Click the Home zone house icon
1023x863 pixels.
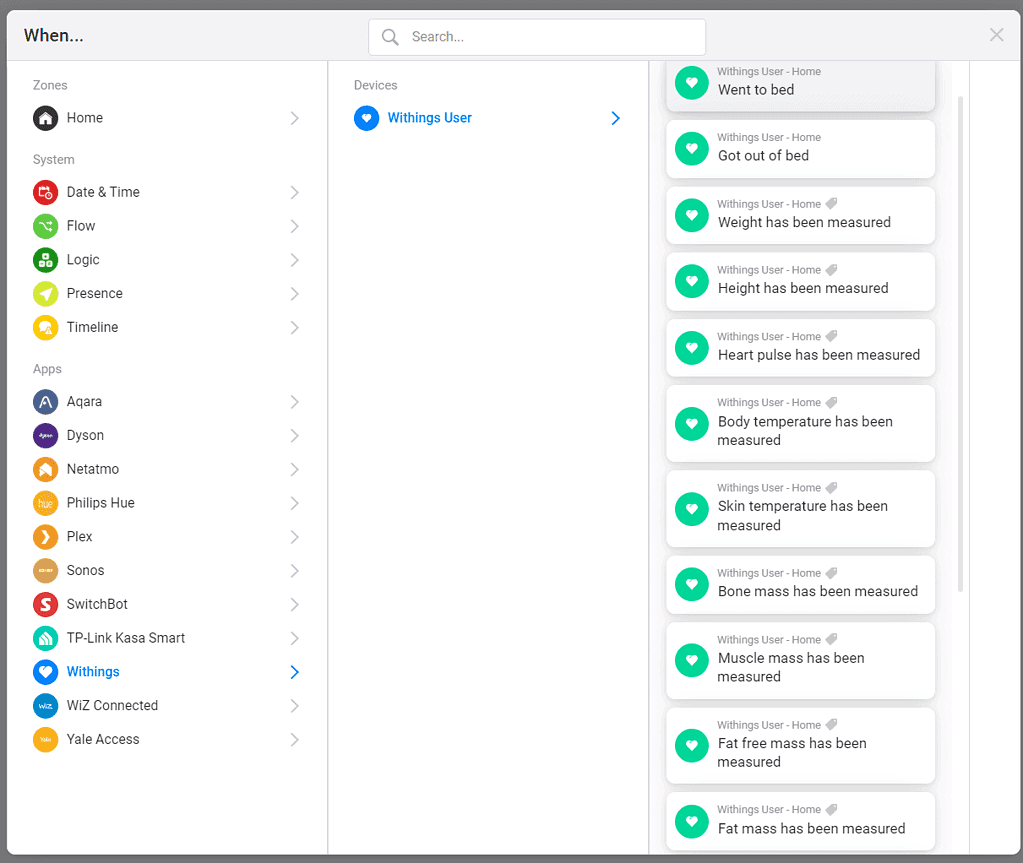click(x=45, y=118)
